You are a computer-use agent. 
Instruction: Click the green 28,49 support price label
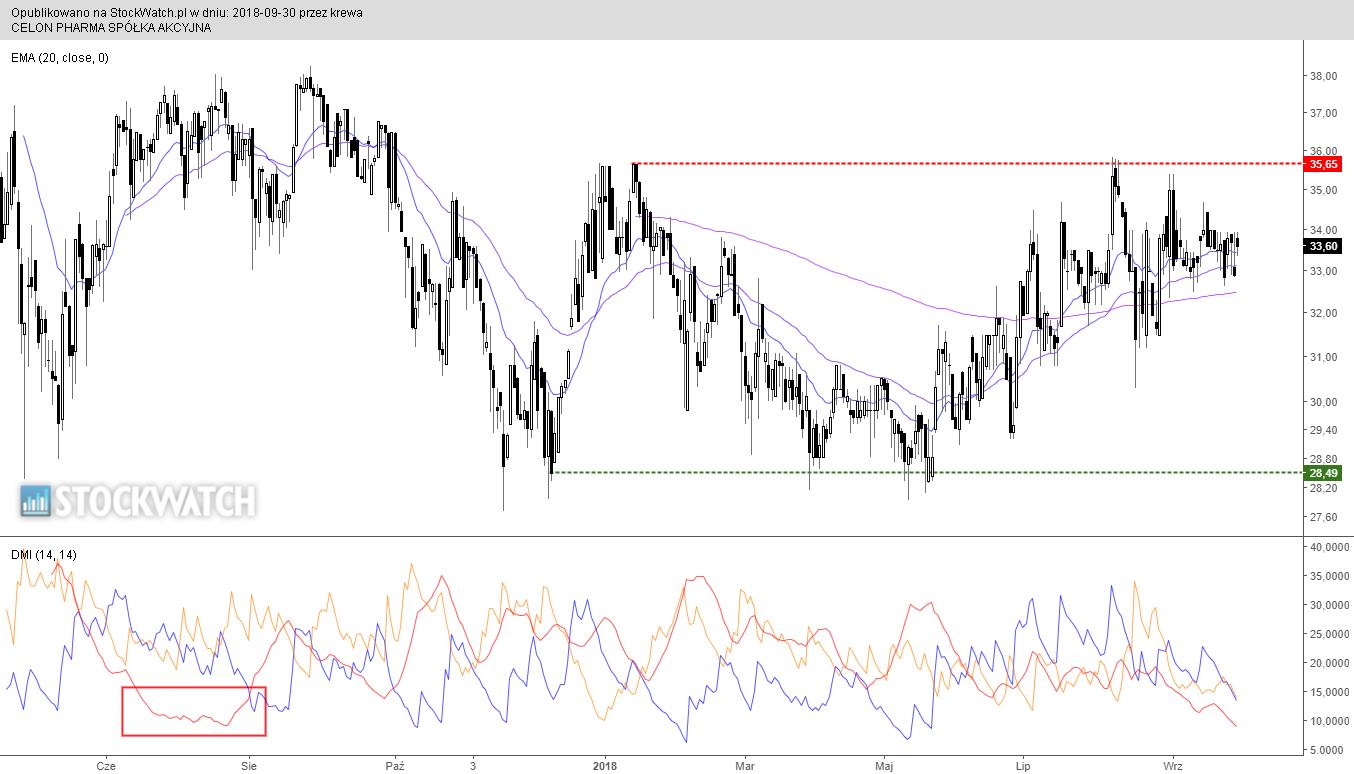1323,472
